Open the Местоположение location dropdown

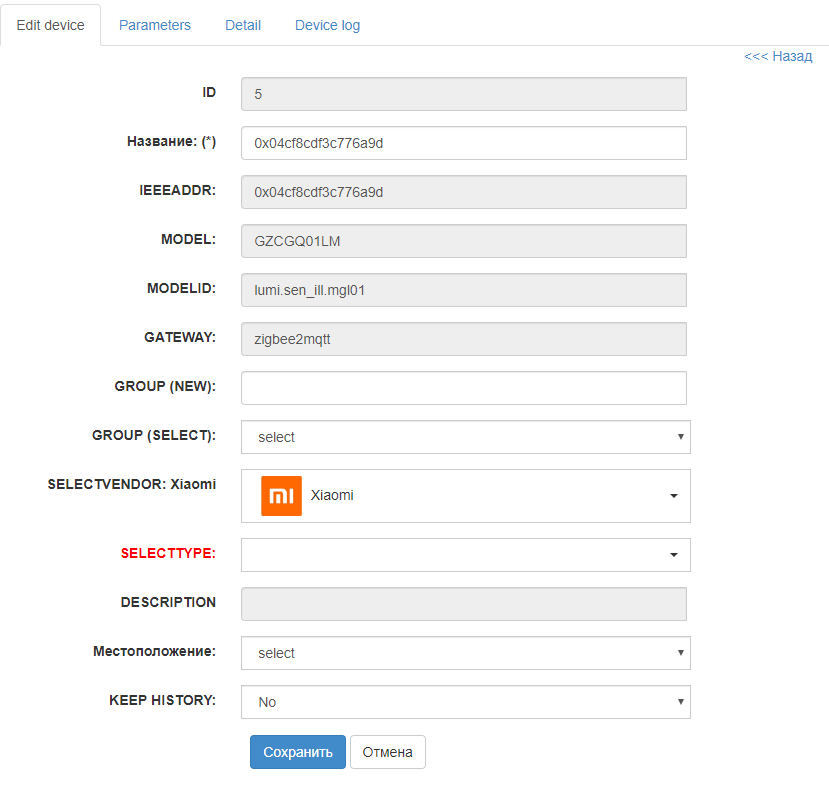pos(465,653)
